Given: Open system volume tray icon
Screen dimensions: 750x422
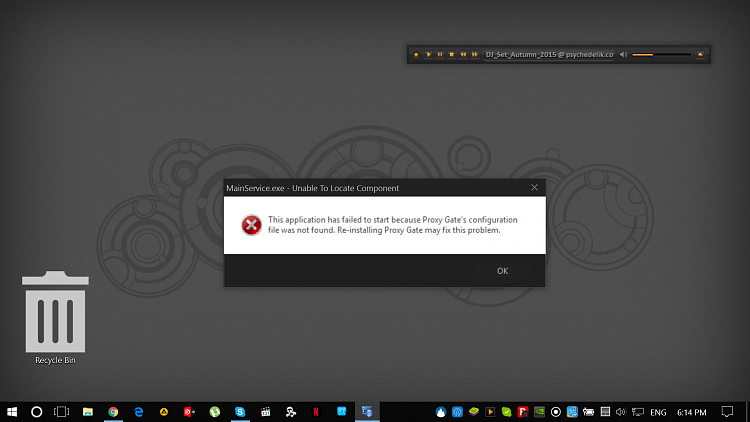Looking at the screenshot, I should tap(621, 412).
